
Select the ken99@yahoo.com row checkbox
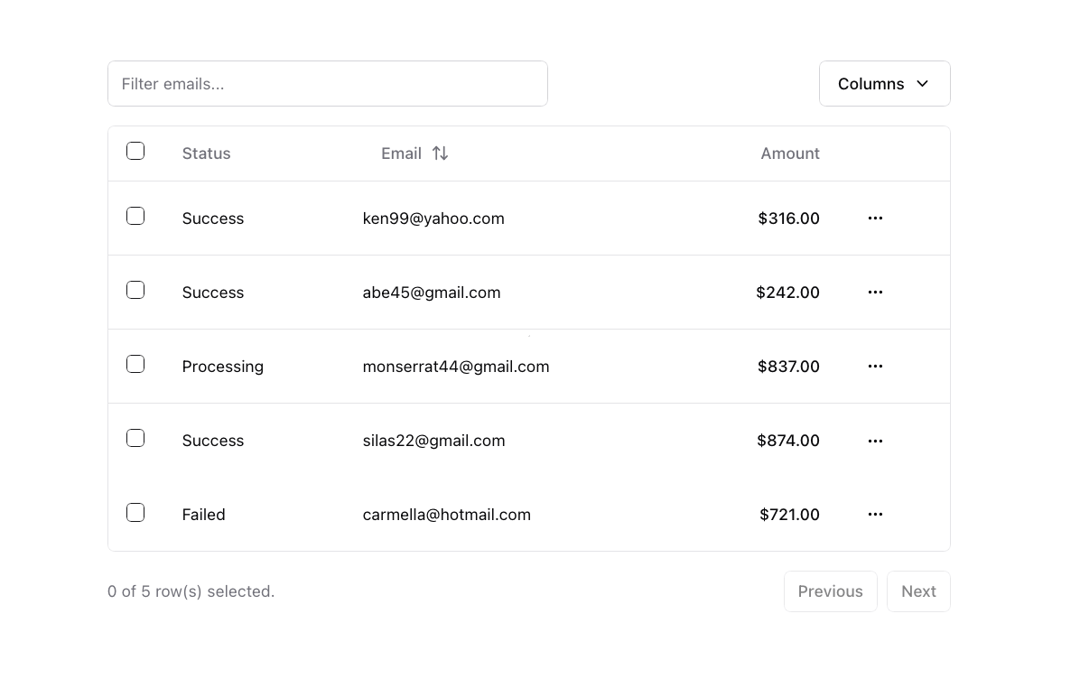pos(136,216)
